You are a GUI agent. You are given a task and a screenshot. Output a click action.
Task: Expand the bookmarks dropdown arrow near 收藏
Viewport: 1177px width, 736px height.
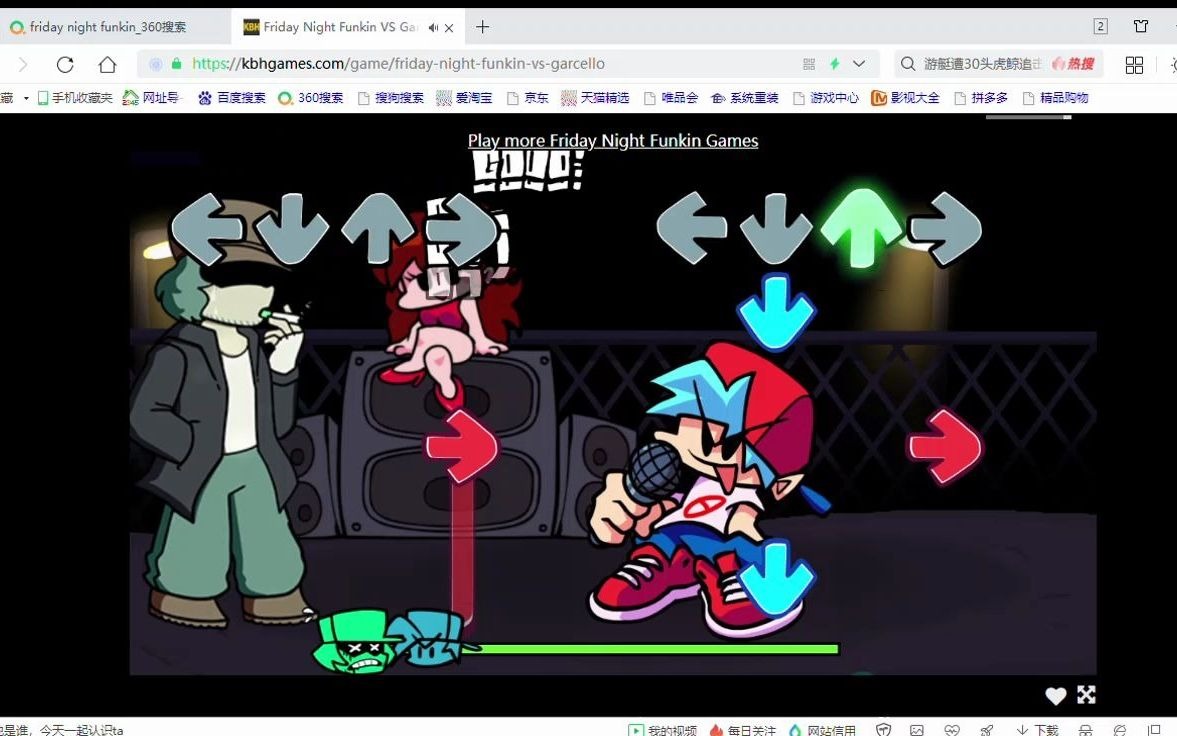pos(26,98)
